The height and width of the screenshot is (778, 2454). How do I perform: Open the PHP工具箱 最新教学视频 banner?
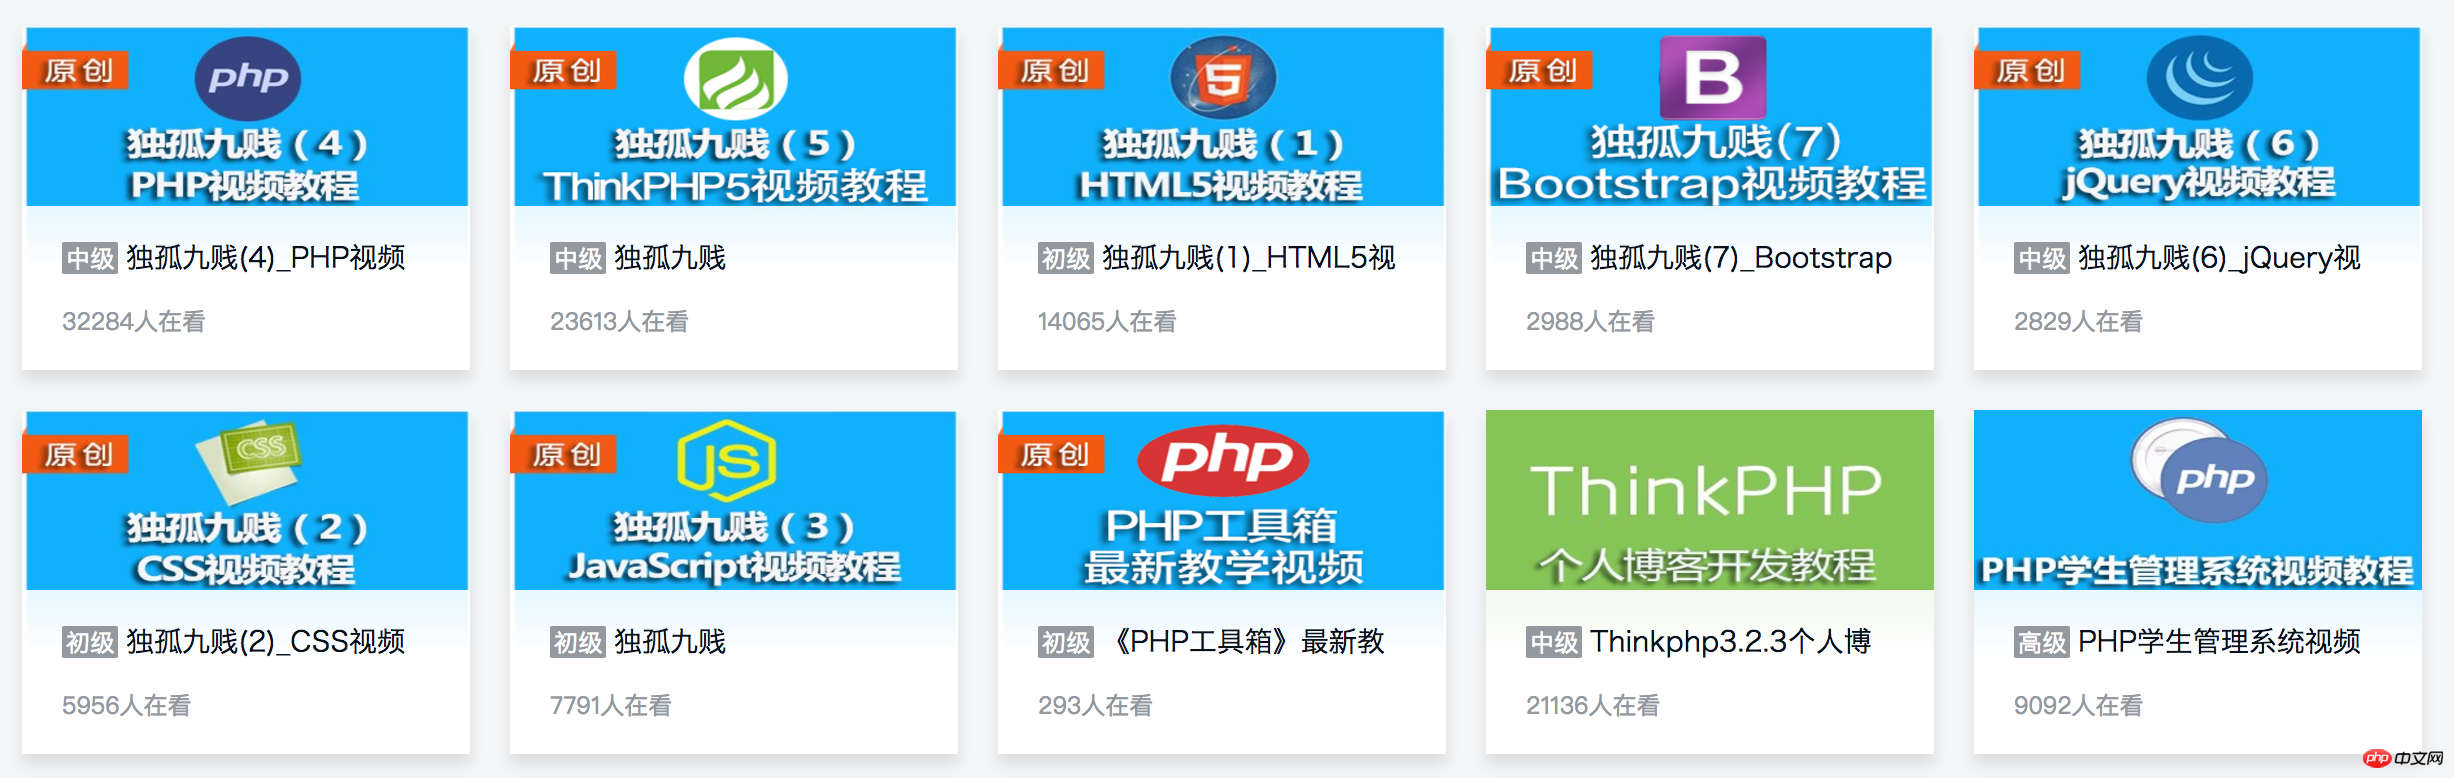(x=1223, y=501)
